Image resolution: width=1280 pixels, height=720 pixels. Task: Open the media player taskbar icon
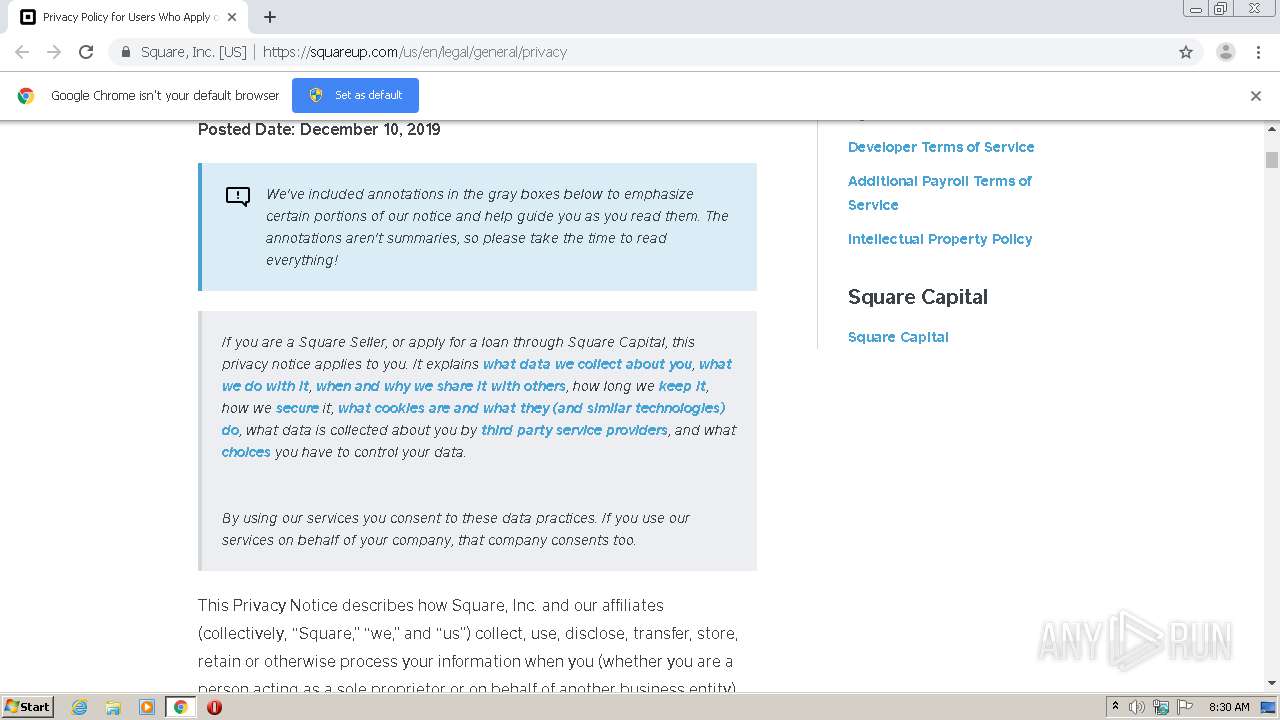tap(146, 707)
